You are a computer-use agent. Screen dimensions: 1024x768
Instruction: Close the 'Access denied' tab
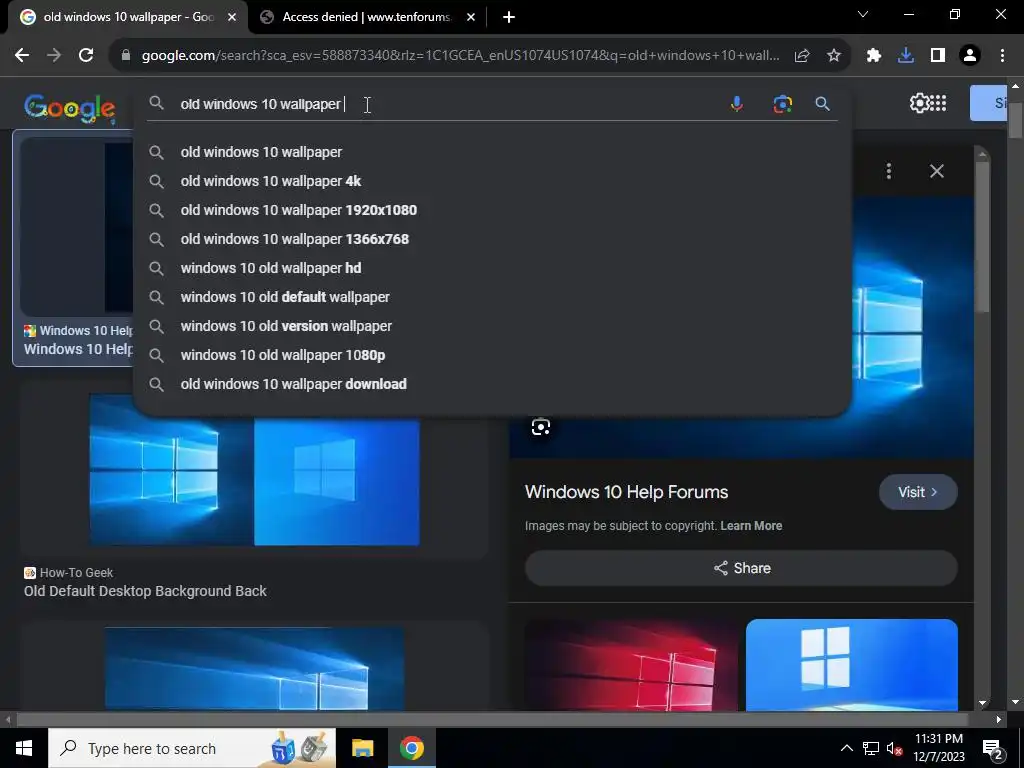(471, 17)
